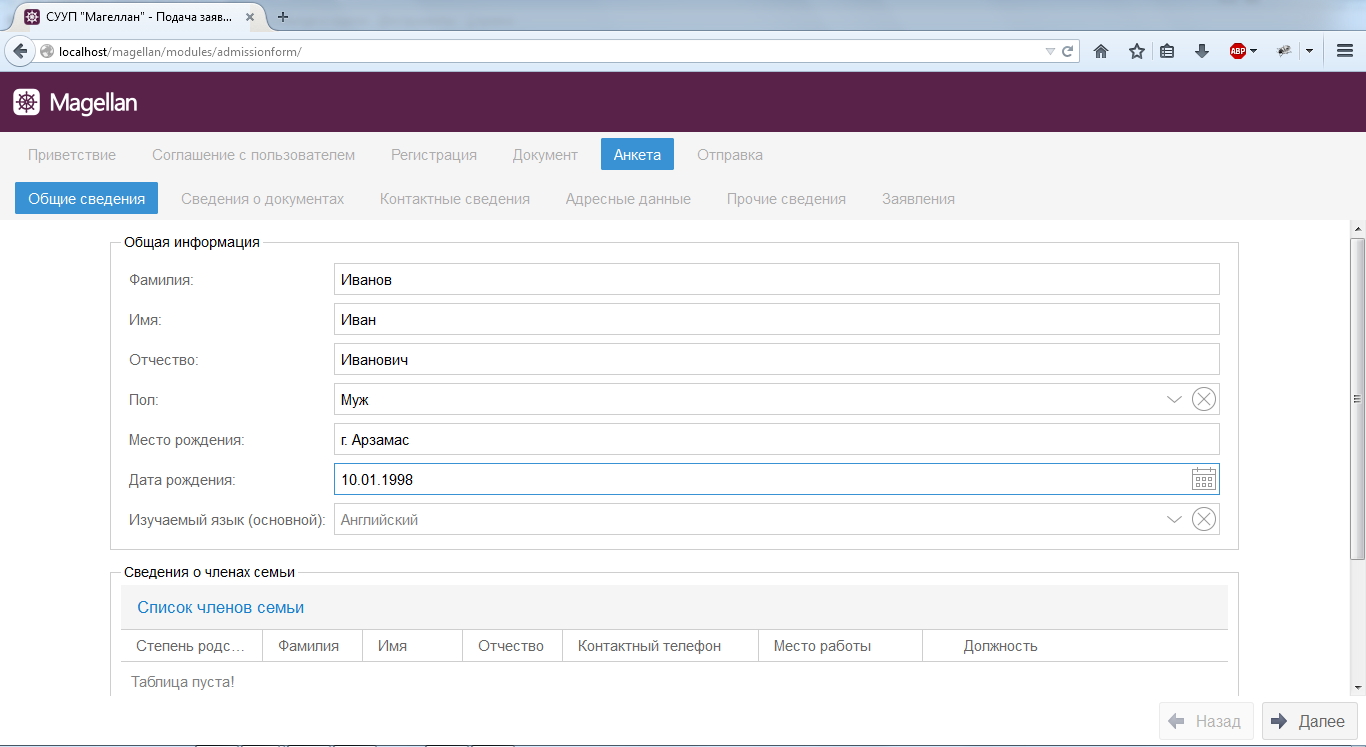Click site identity globe icon in address bar
The width and height of the screenshot is (1366, 747).
(x=46, y=51)
